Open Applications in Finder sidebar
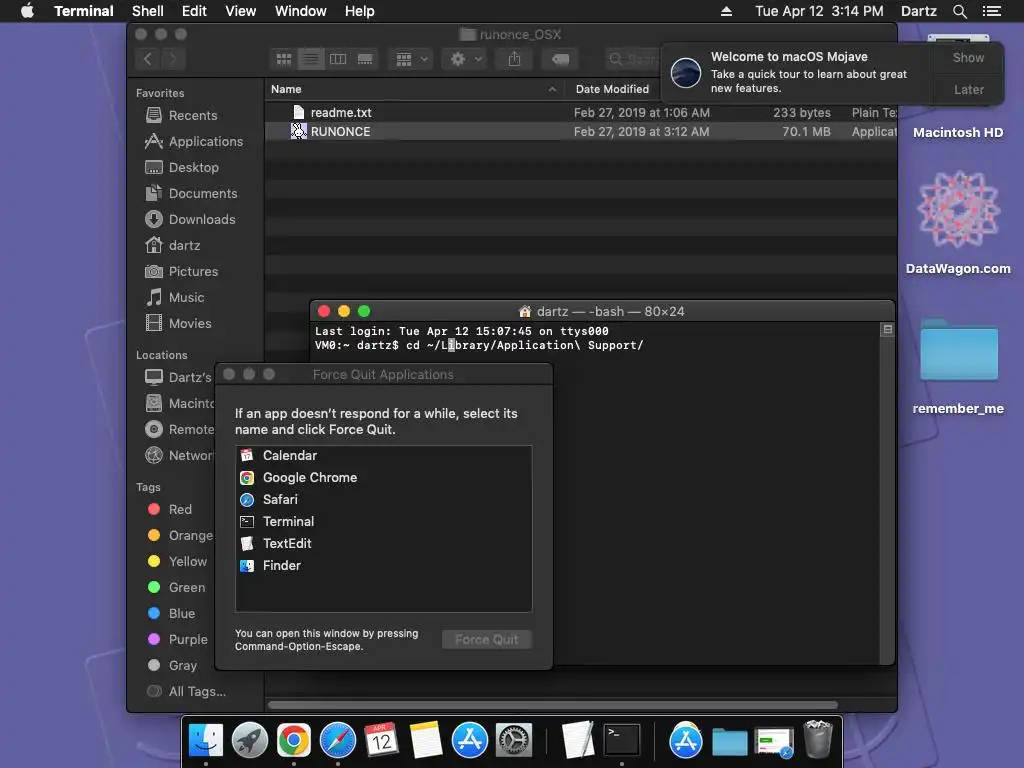Viewport: 1024px width, 768px height. (x=194, y=142)
